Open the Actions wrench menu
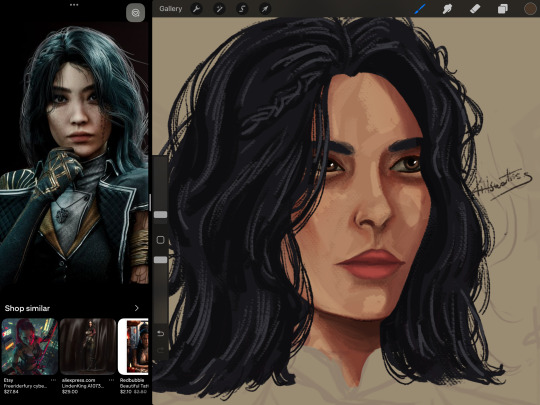 pos(196,9)
